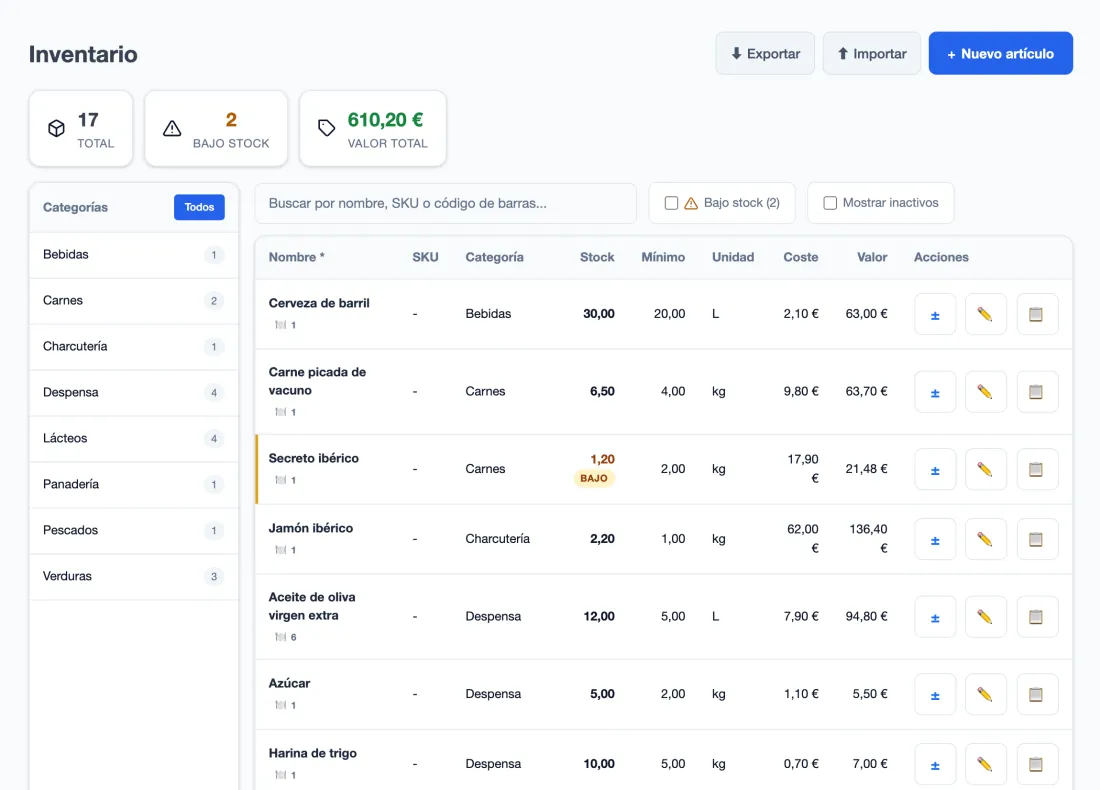Click the Valor Total summary card
Viewport: 1100px width, 790px height.
point(373,128)
